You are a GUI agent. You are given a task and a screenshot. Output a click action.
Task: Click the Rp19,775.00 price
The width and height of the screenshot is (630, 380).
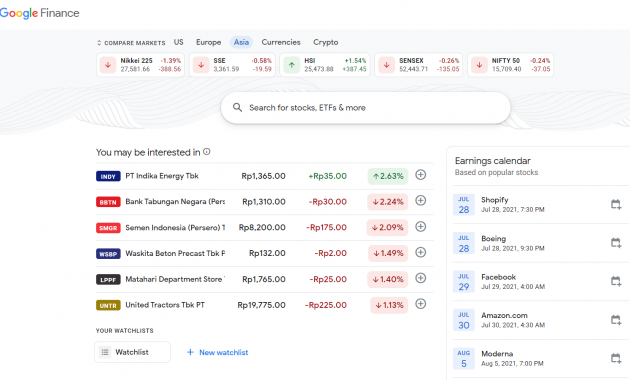262,305
